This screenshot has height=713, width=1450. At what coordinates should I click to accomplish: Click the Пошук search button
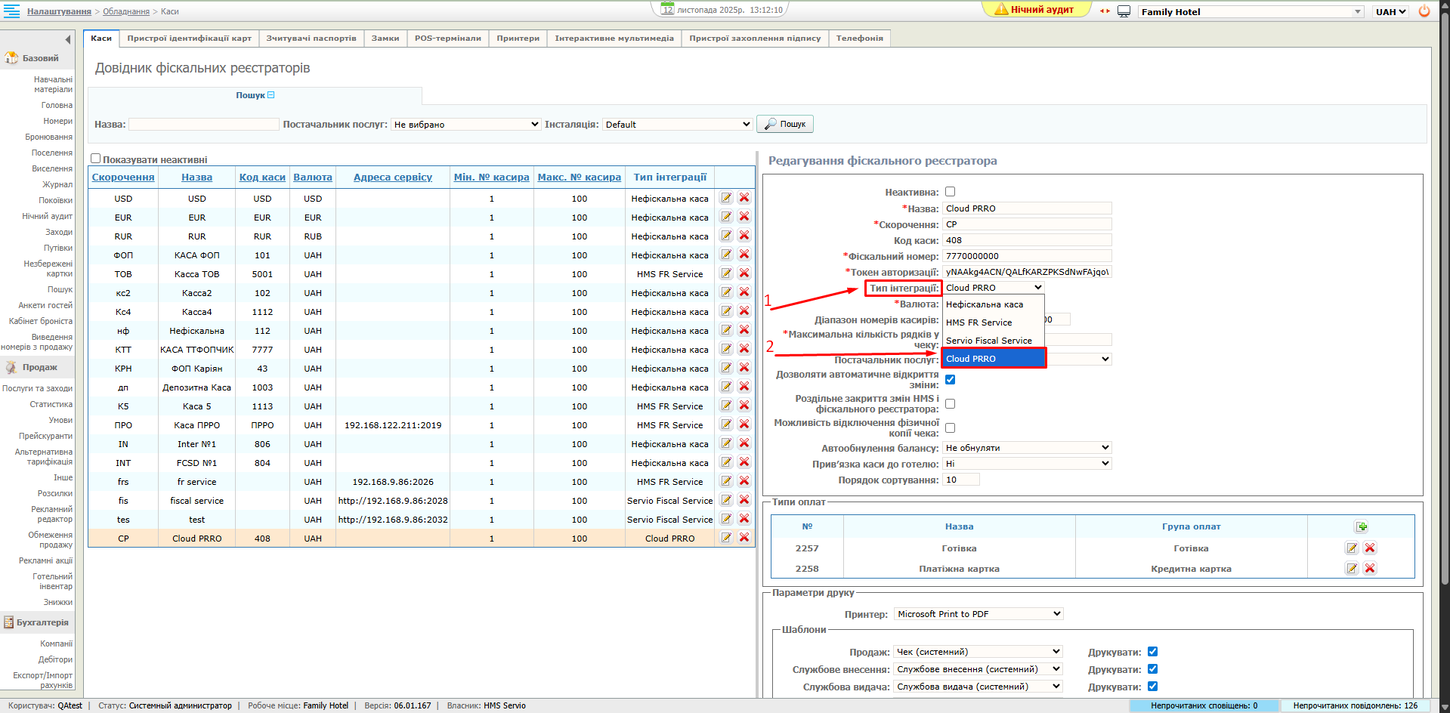pos(785,124)
